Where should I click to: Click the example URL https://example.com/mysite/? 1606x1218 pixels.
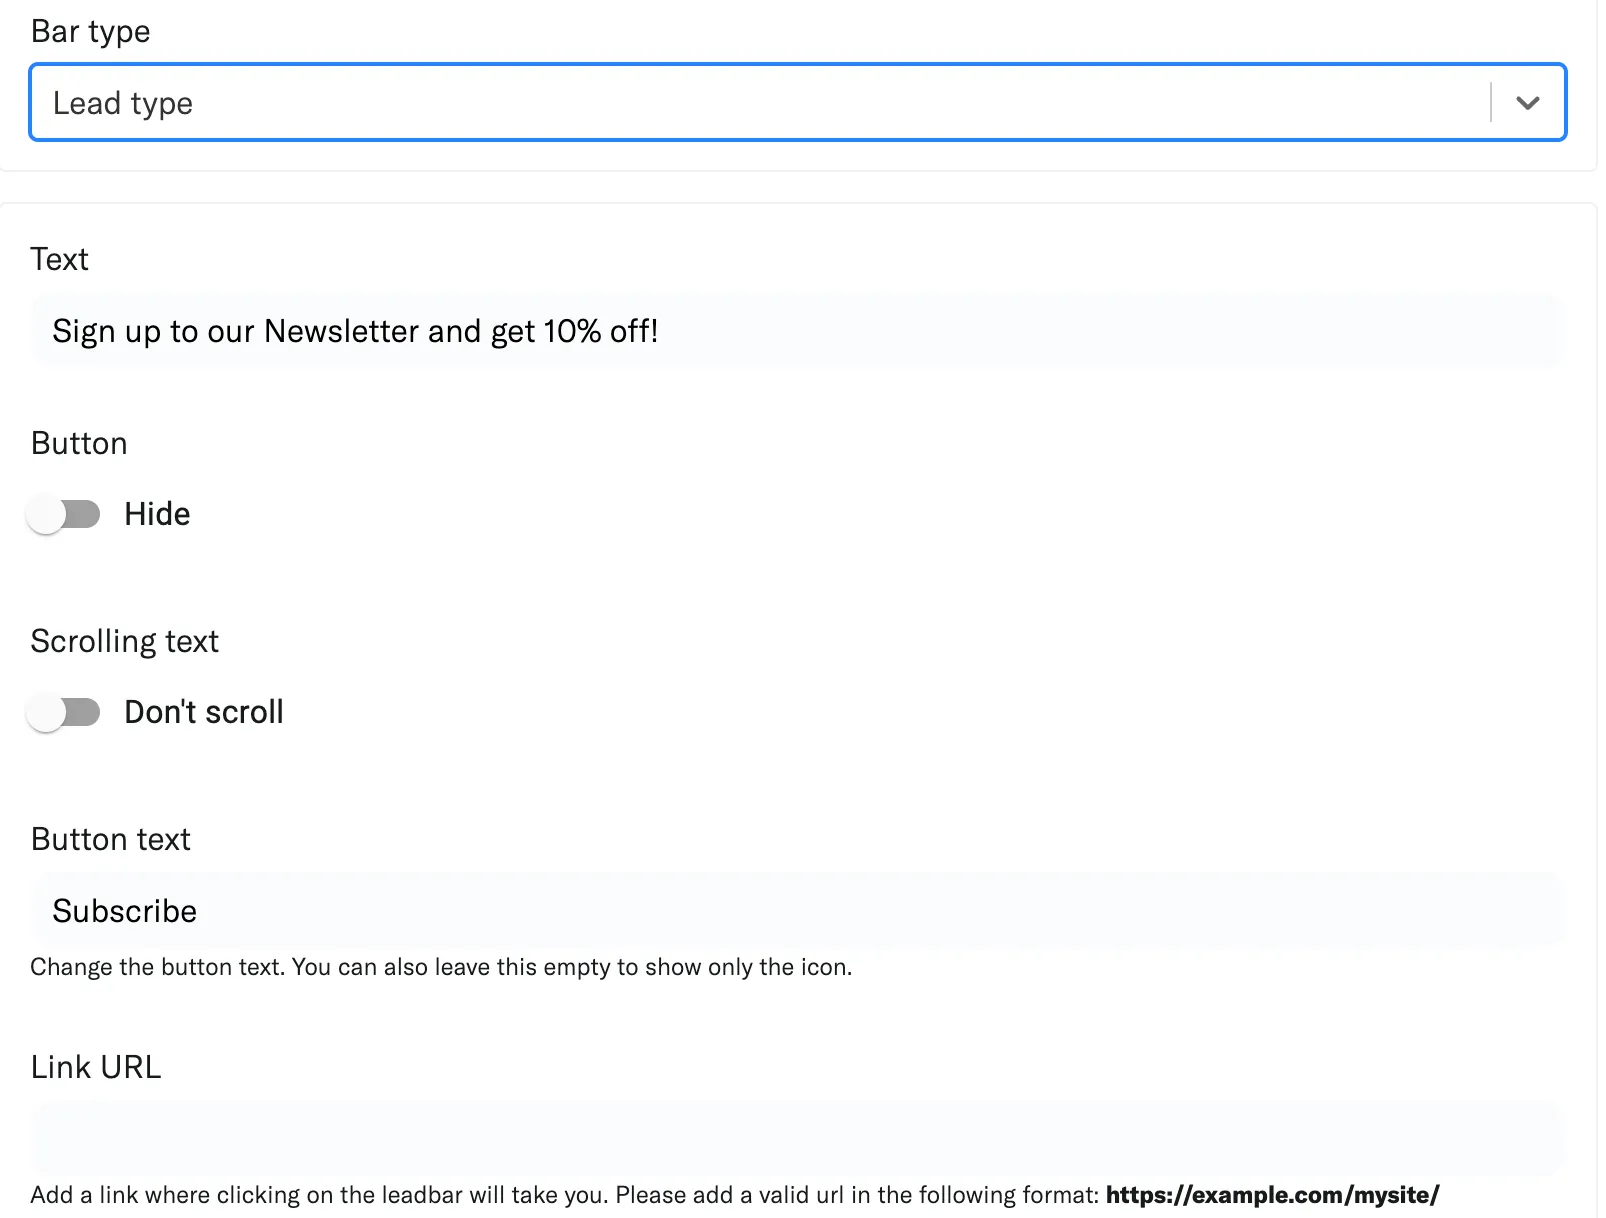point(1272,1195)
